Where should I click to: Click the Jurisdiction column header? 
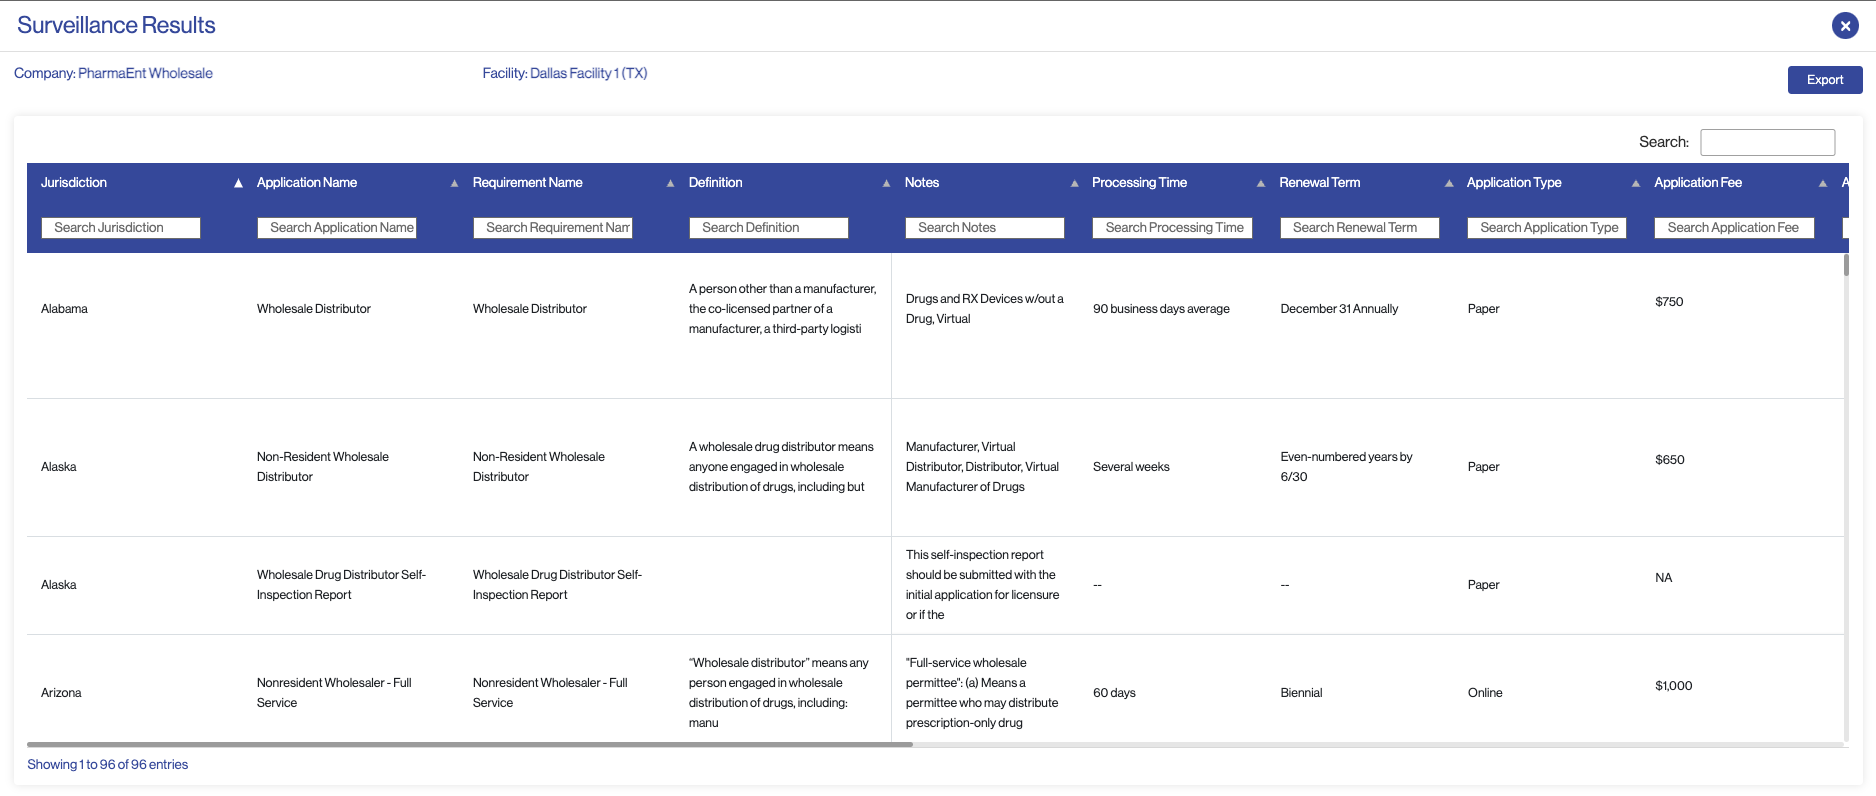click(x=74, y=182)
